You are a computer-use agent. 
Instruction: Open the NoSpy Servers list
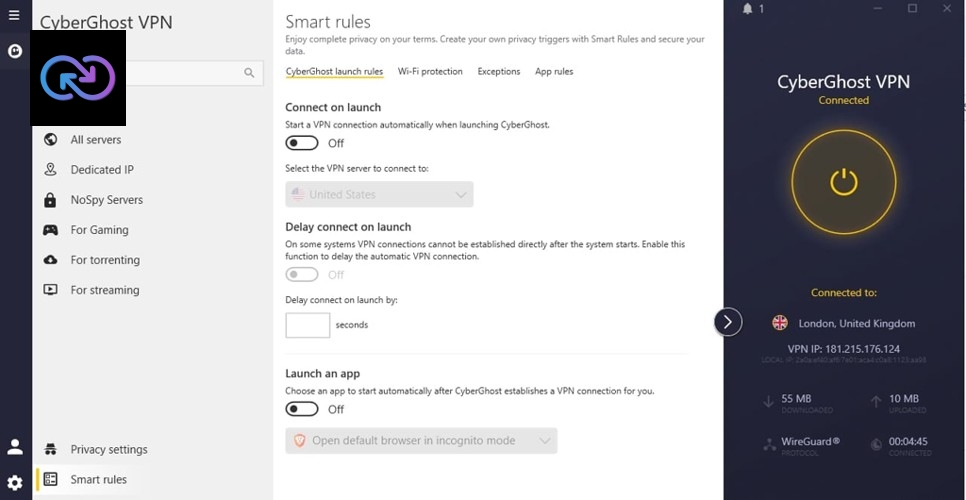106,200
